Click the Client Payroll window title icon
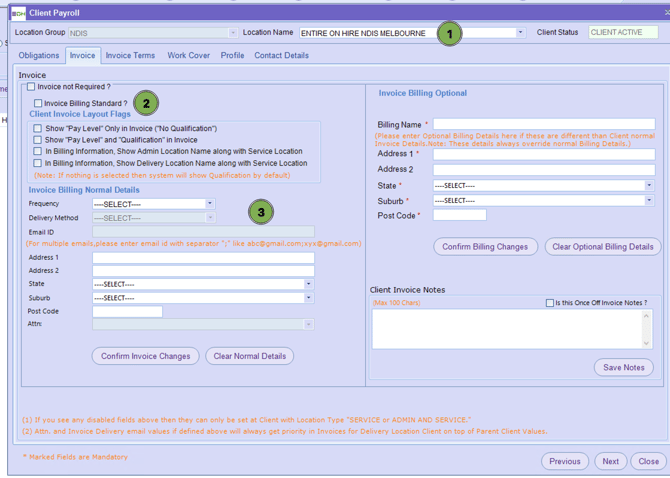 point(18,13)
